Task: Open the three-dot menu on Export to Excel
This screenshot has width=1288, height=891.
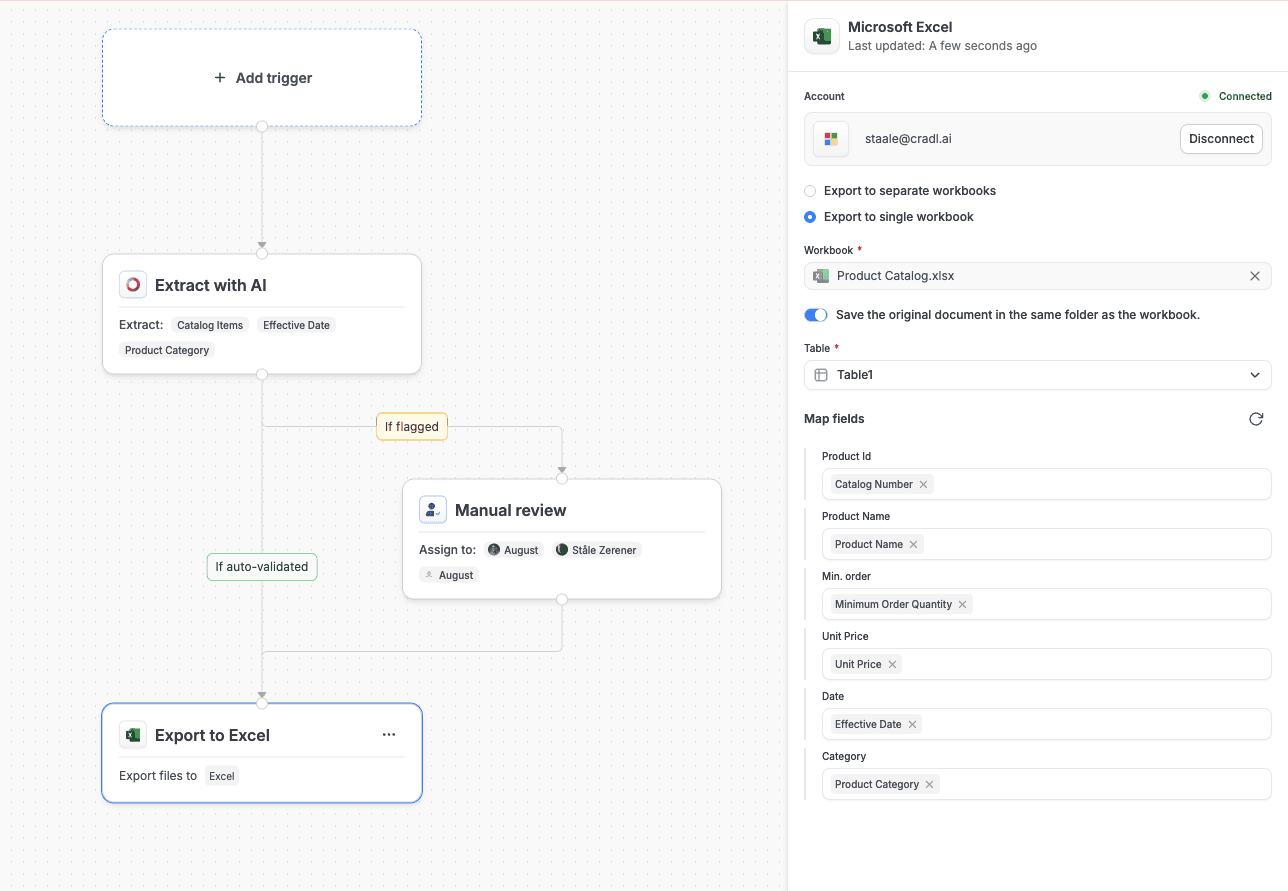Action: 389,735
